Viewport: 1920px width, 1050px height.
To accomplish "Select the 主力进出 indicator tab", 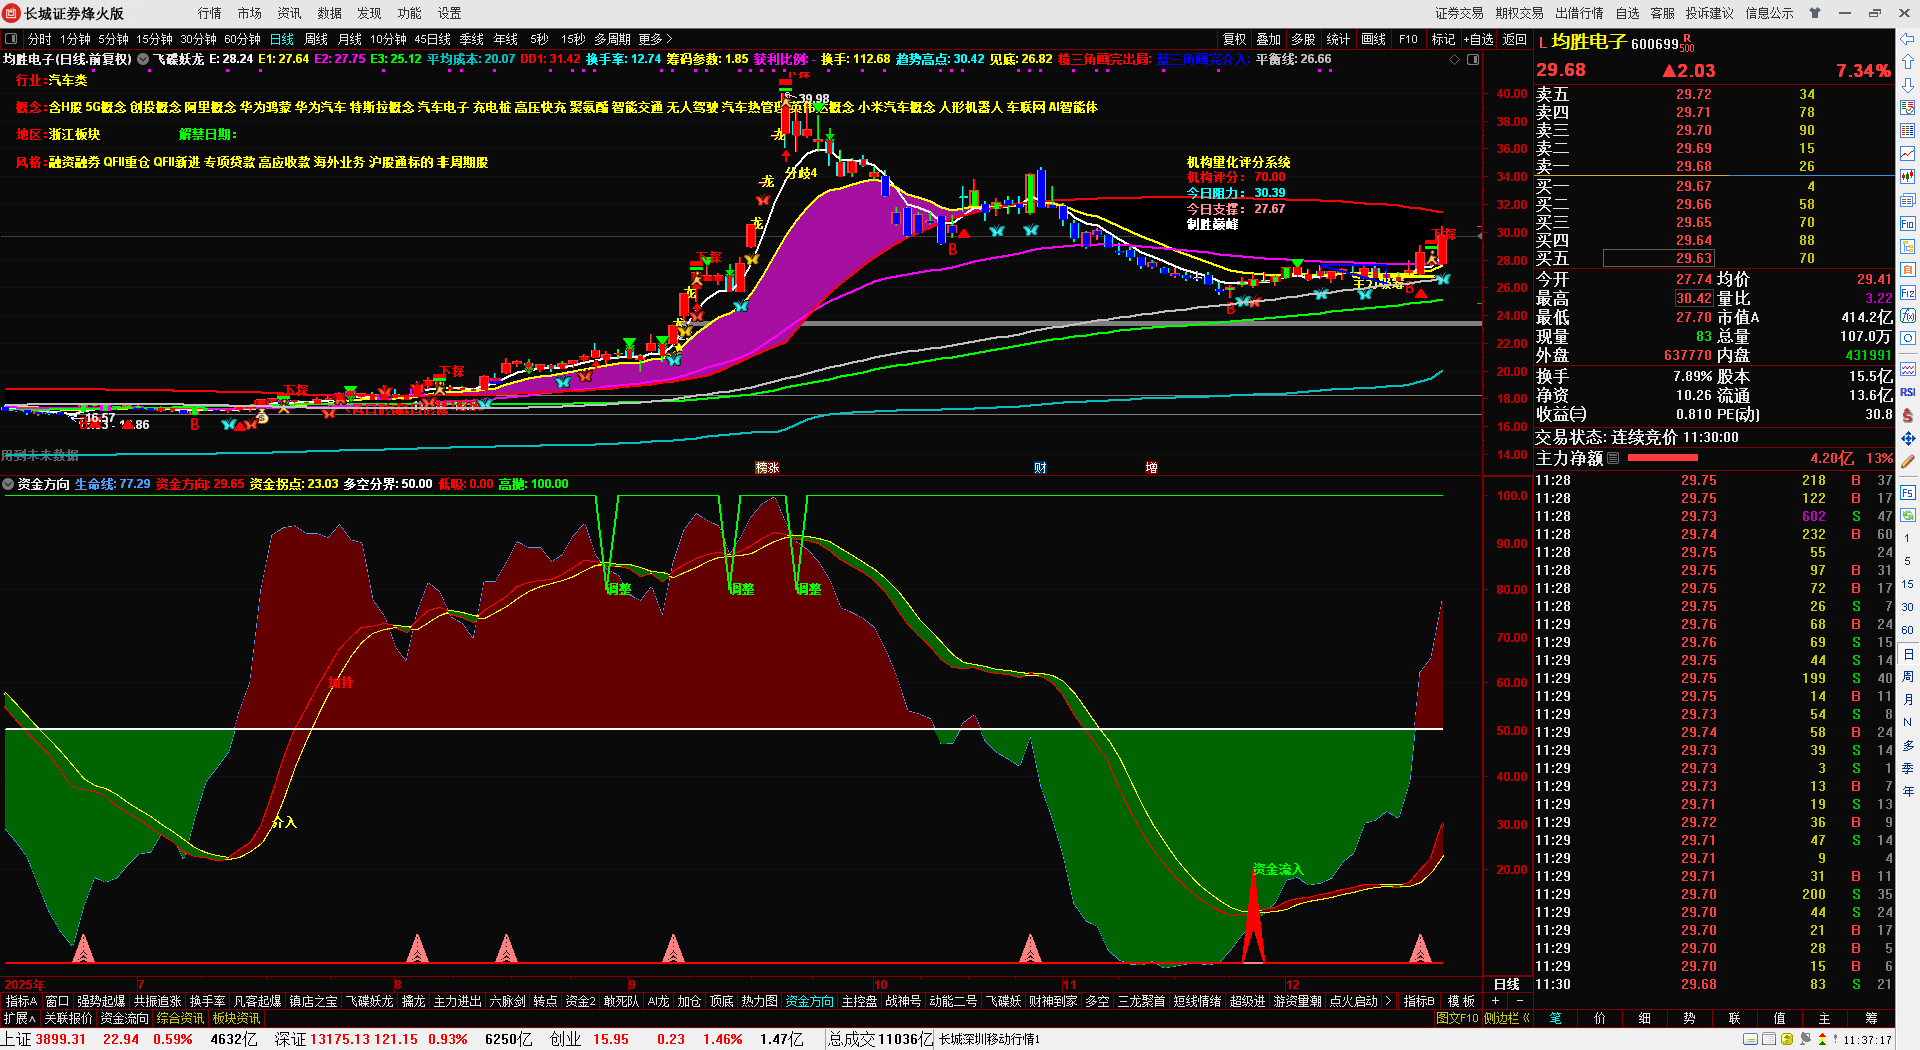I will click(x=458, y=1001).
